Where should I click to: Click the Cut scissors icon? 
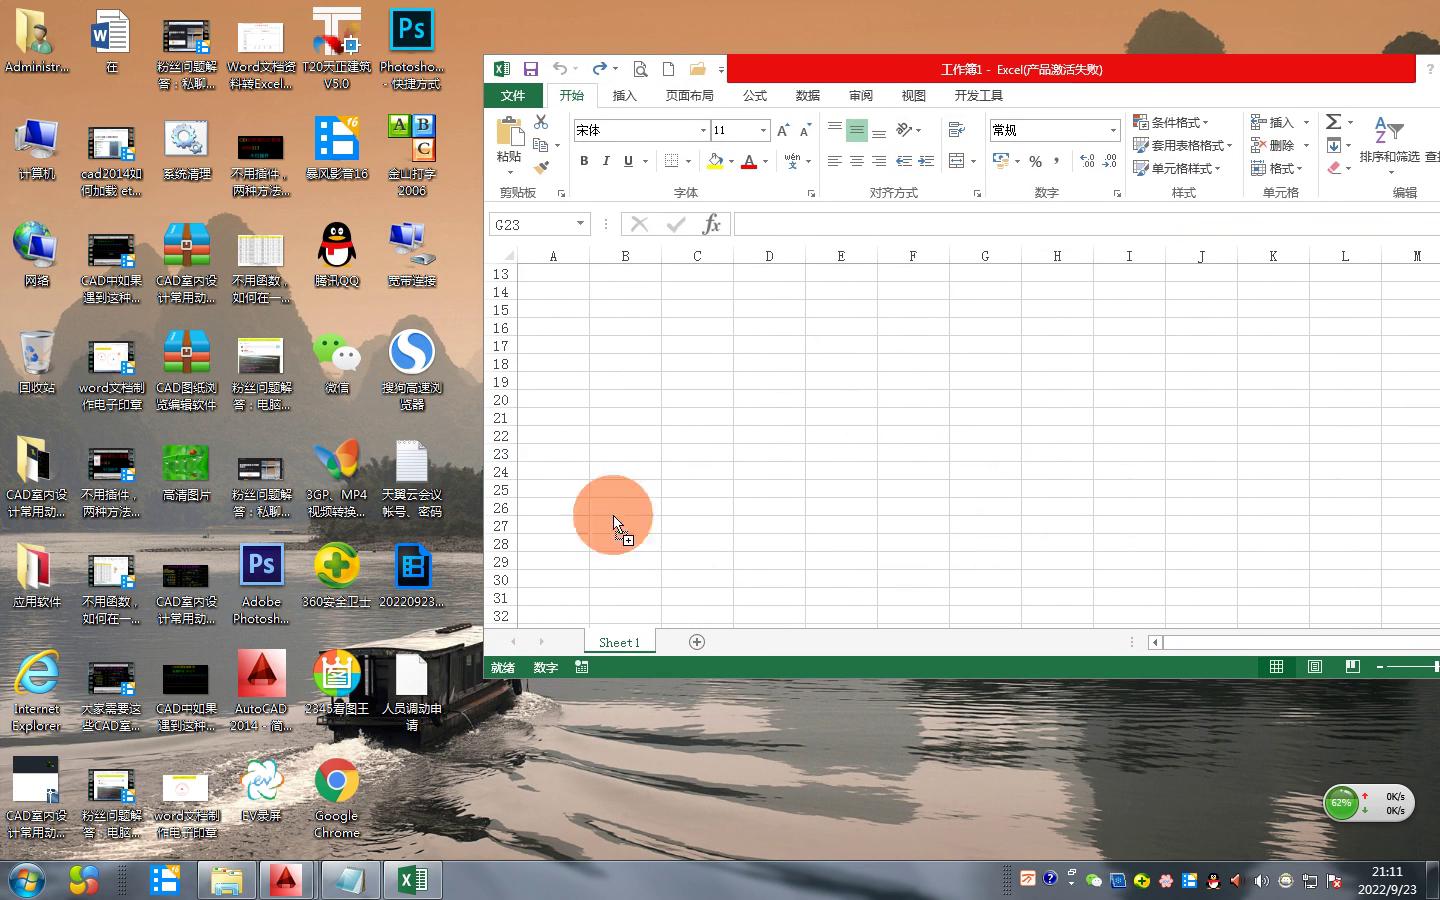(x=541, y=122)
